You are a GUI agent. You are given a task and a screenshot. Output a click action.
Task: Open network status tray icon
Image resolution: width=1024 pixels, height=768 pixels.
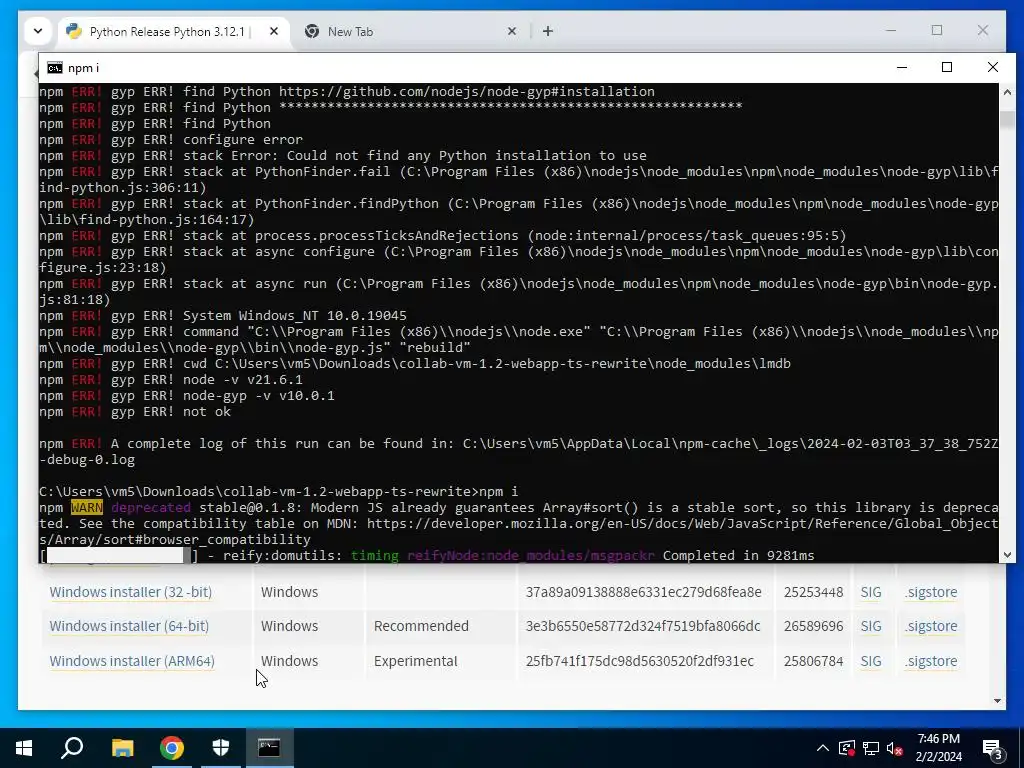pos(871,748)
